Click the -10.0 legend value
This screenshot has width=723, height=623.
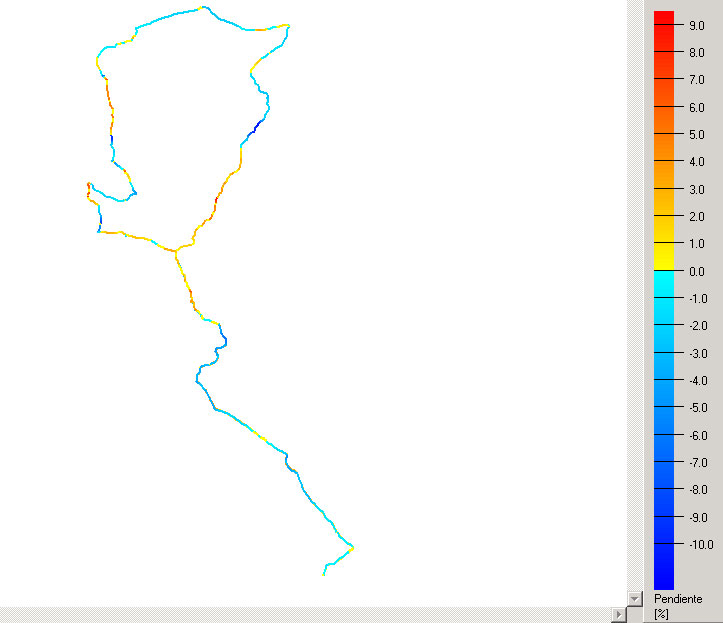coord(701,545)
